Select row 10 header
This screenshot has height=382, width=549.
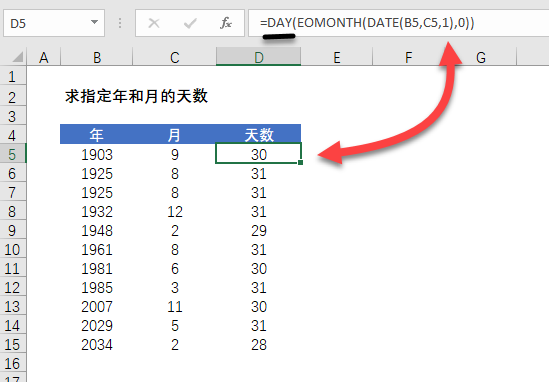pyautogui.click(x=12, y=249)
